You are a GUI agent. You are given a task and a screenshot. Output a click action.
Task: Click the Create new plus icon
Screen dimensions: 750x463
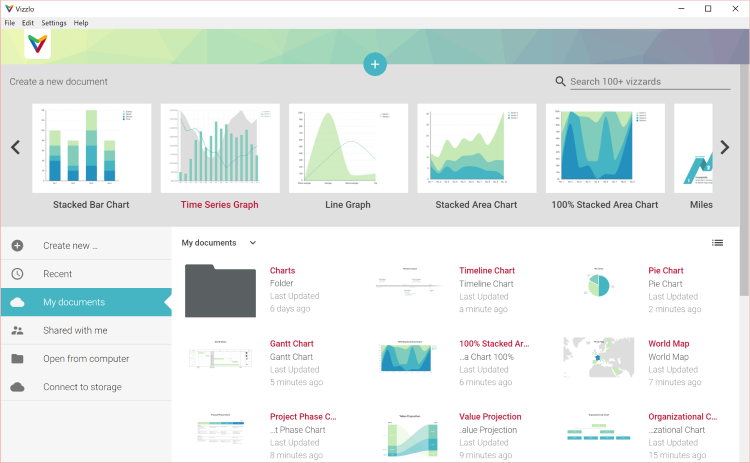coord(17,246)
